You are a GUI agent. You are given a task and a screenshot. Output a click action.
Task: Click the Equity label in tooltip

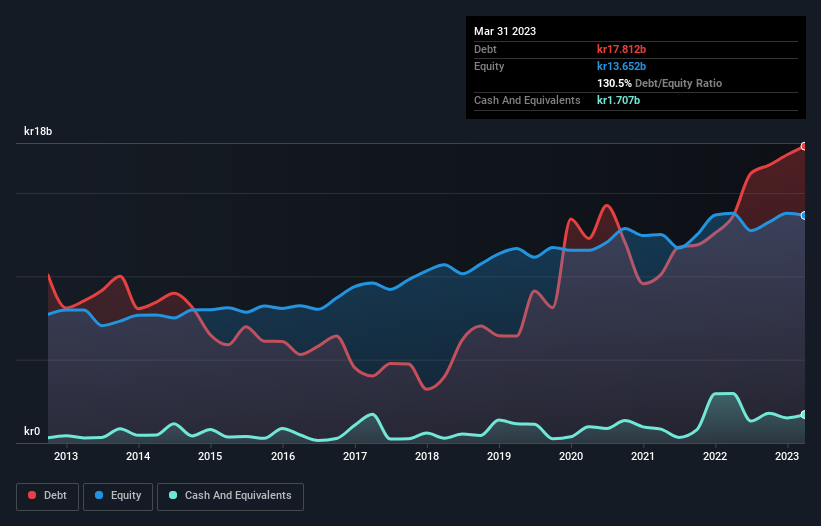point(489,66)
